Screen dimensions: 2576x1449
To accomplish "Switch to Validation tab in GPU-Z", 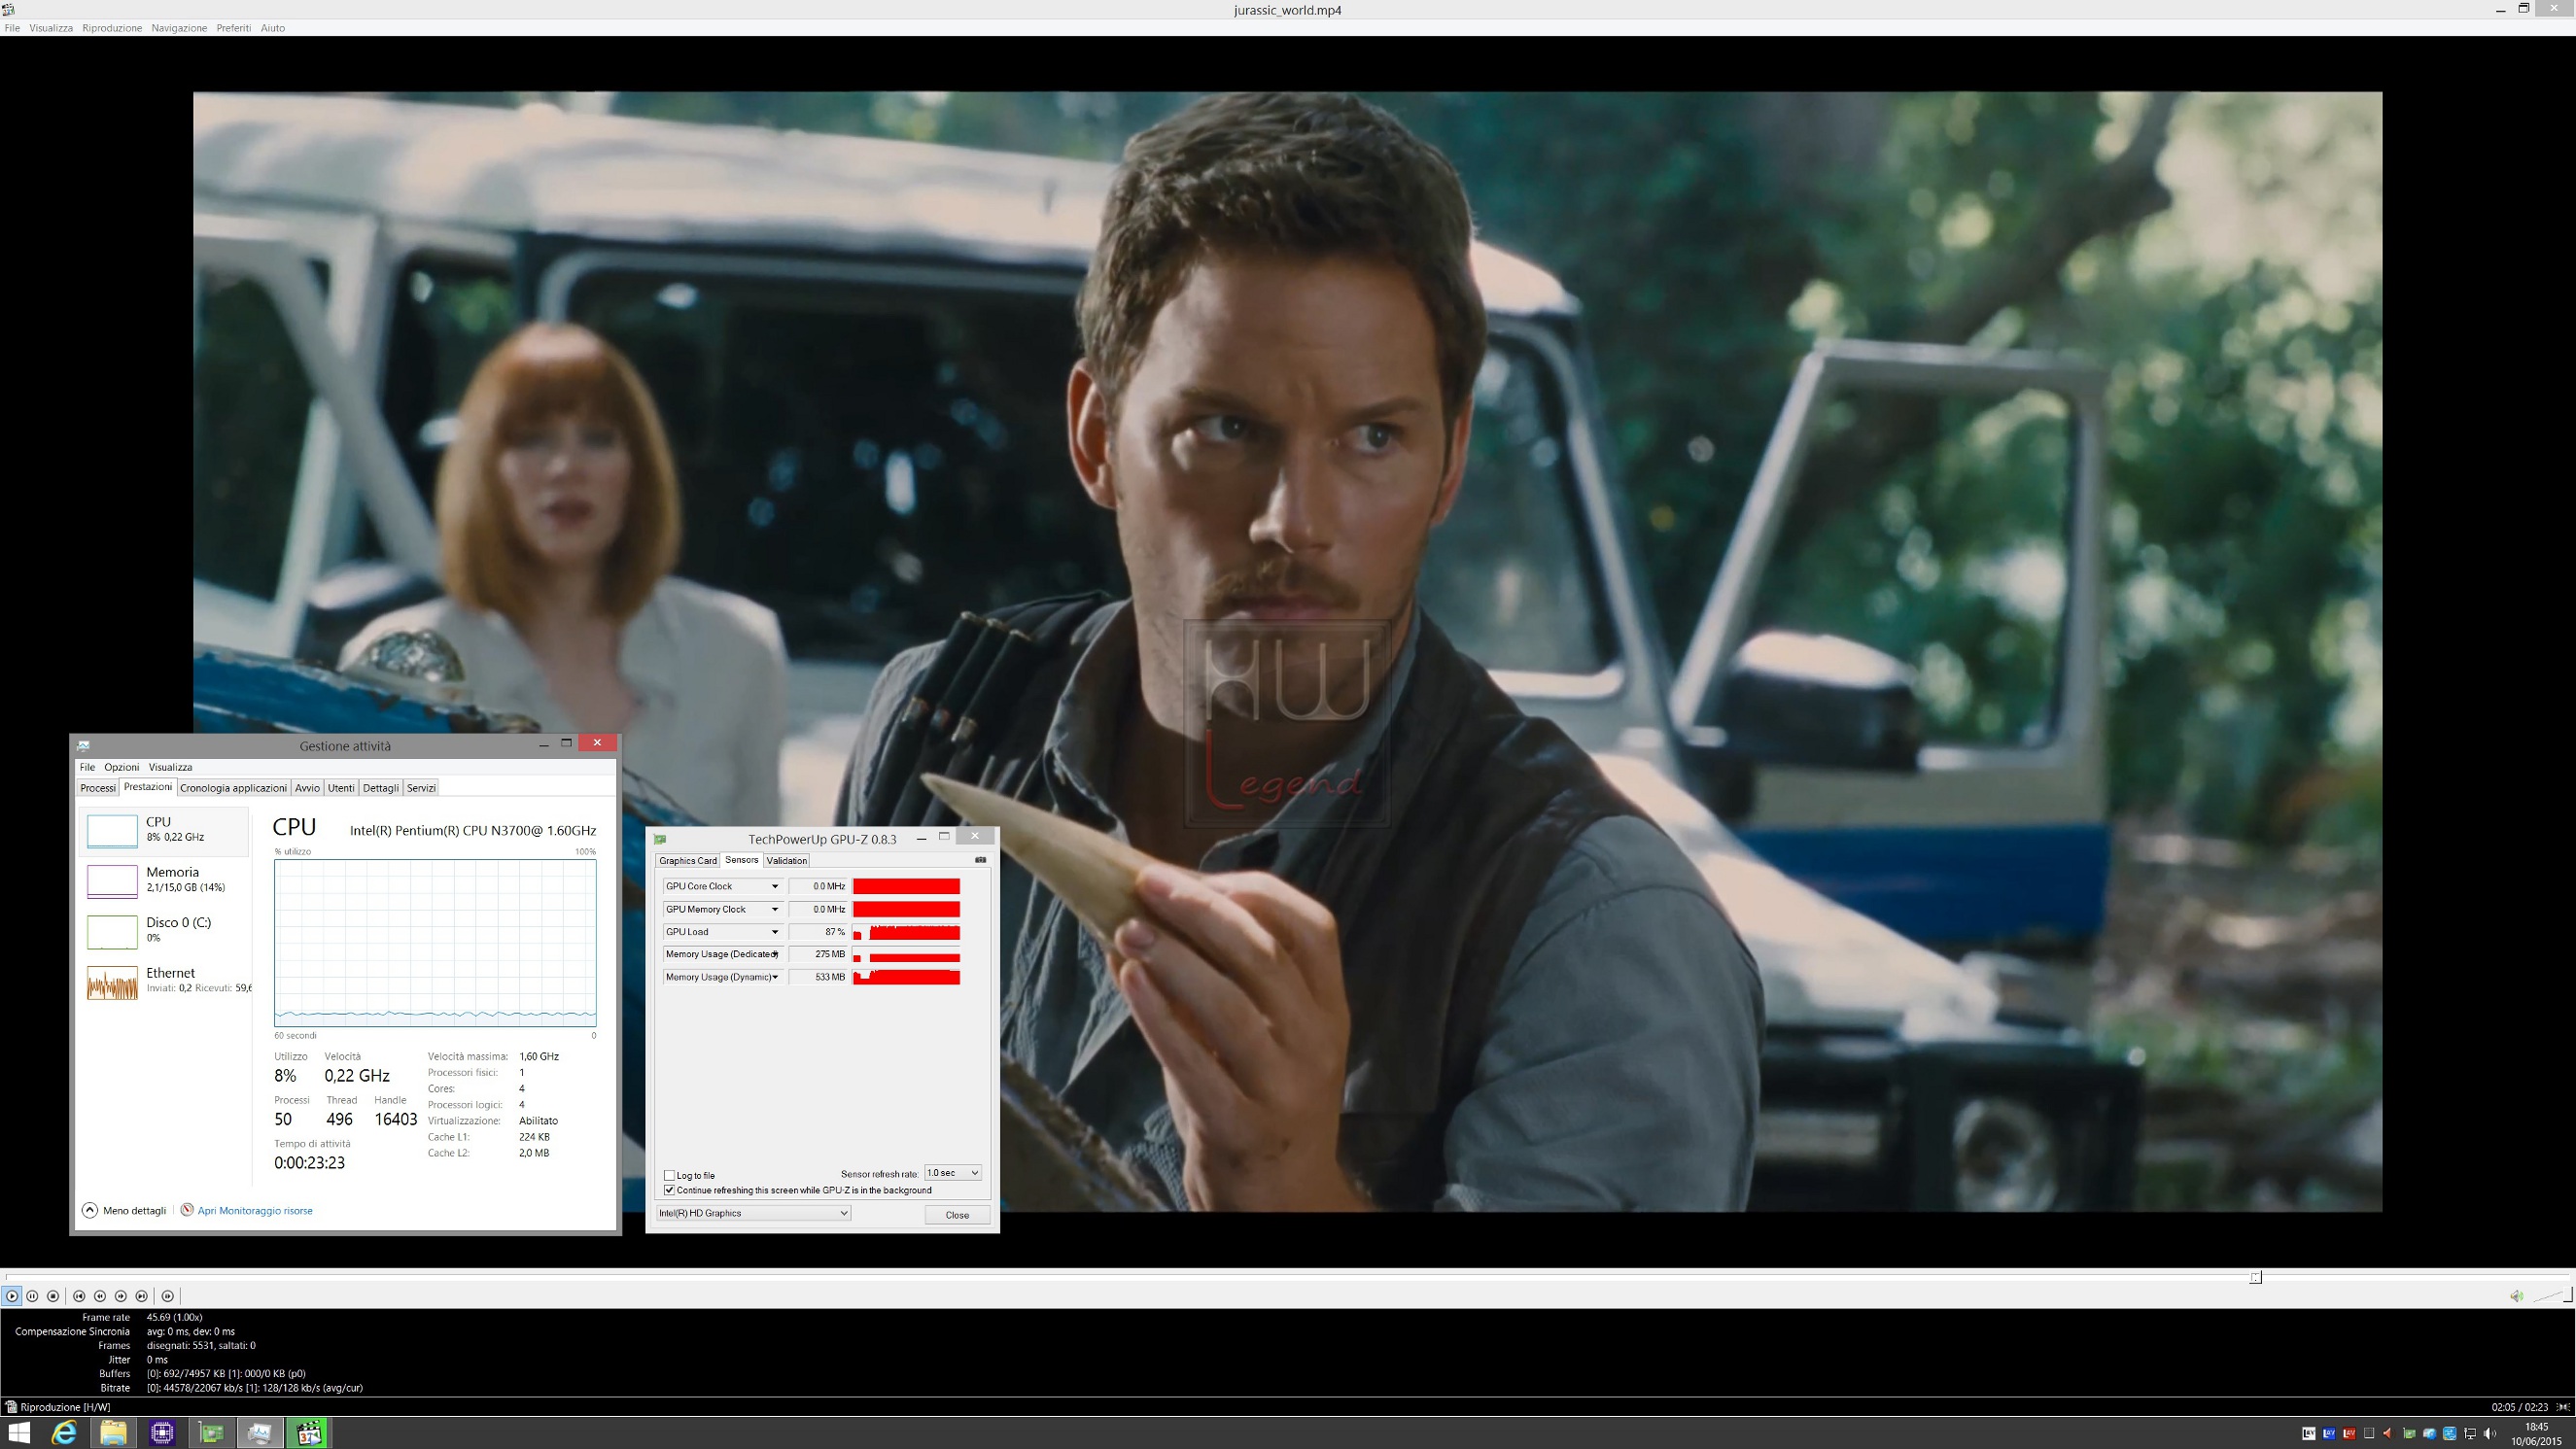I will [787, 861].
